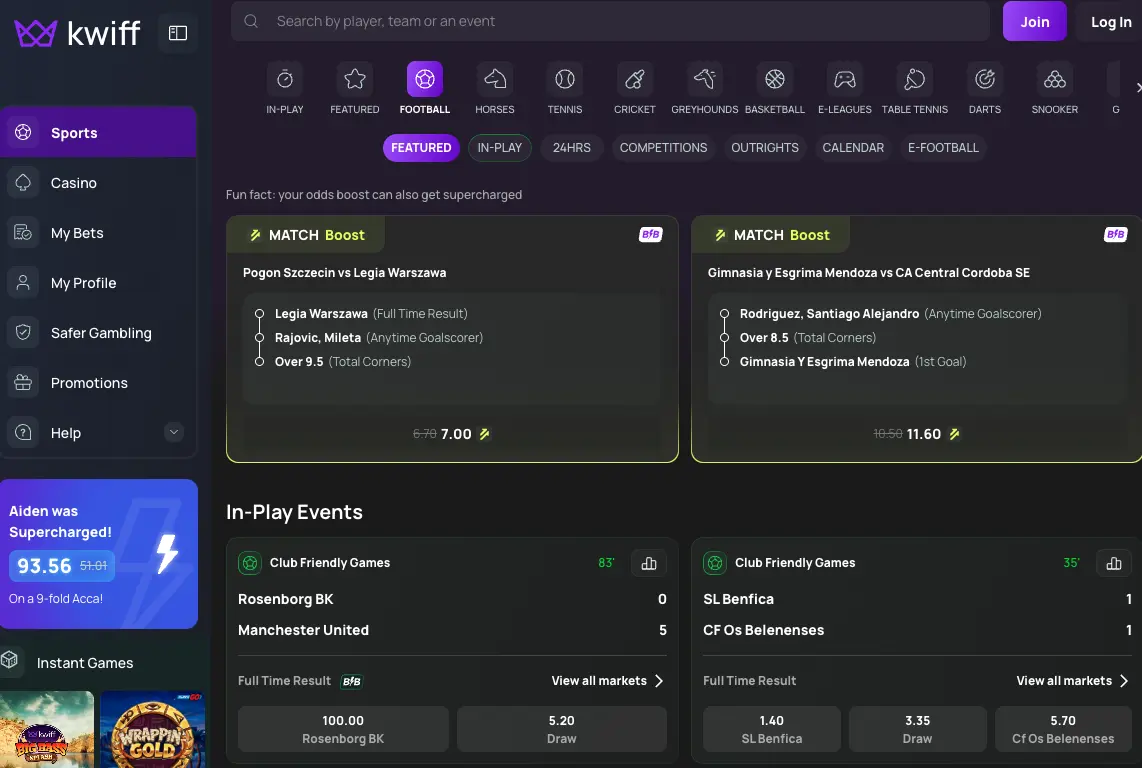Viewport: 1142px width, 768px height.
Task: Add the 7.00 boosted odds selection
Action: 452,434
